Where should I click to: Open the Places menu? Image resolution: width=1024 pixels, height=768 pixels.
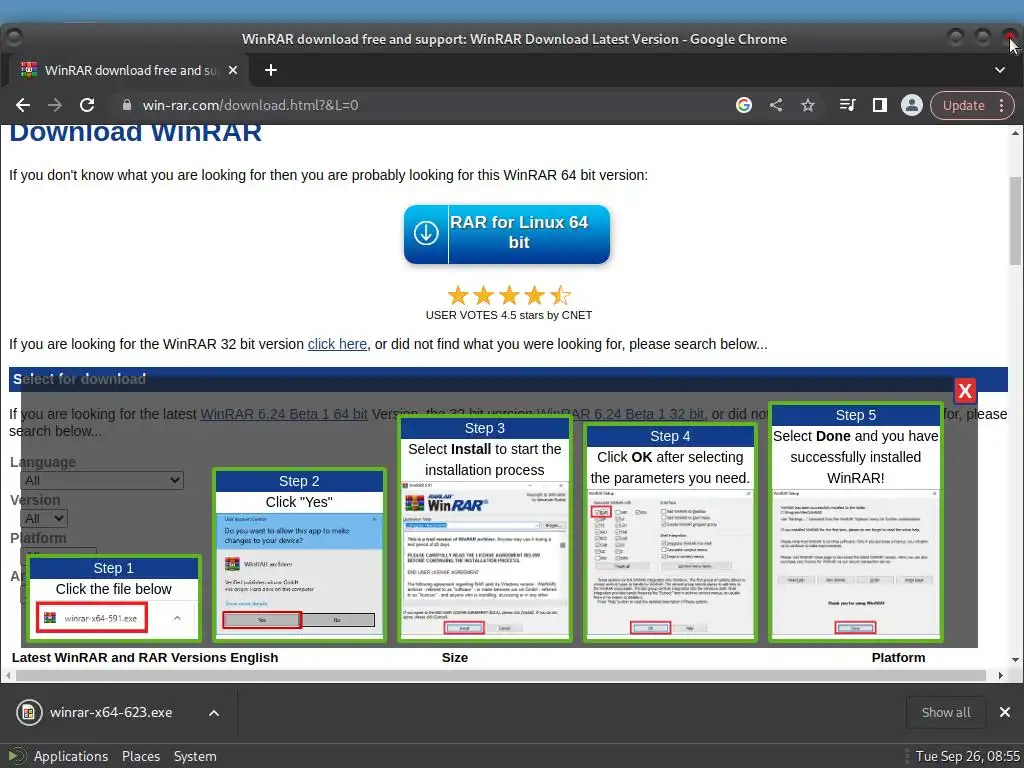[141, 756]
